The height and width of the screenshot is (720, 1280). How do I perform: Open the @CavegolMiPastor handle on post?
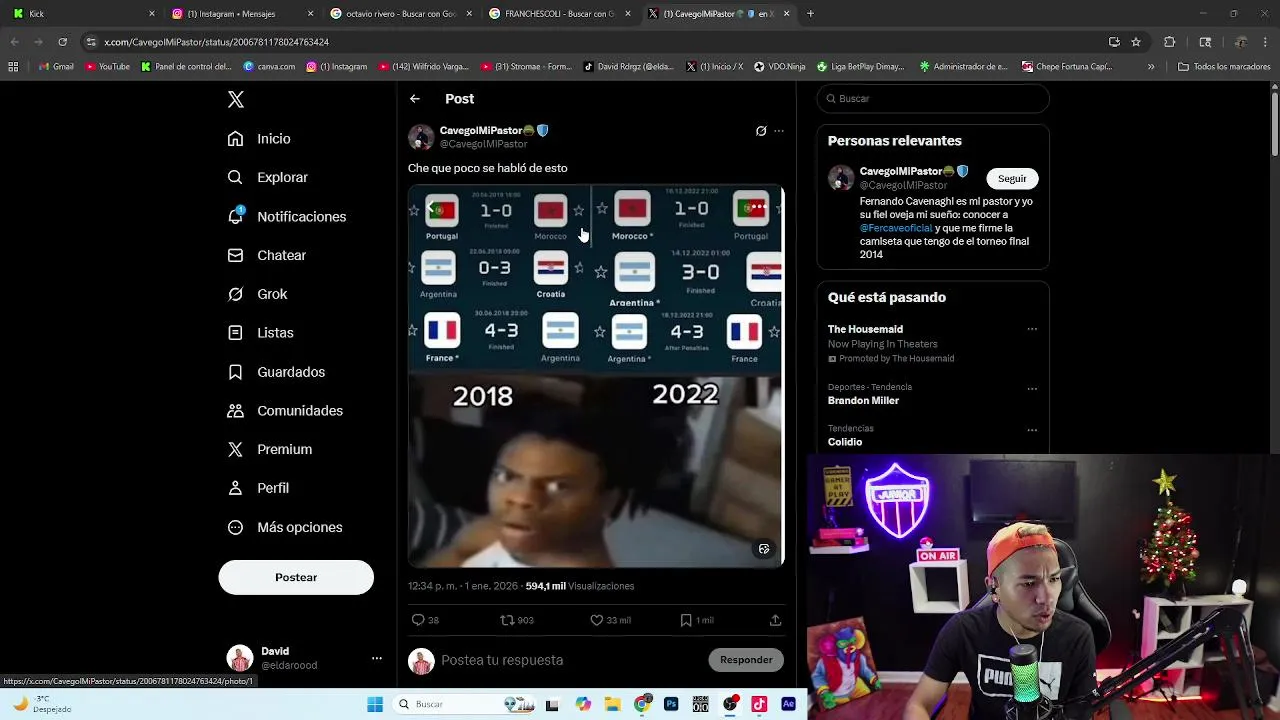(x=483, y=144)
